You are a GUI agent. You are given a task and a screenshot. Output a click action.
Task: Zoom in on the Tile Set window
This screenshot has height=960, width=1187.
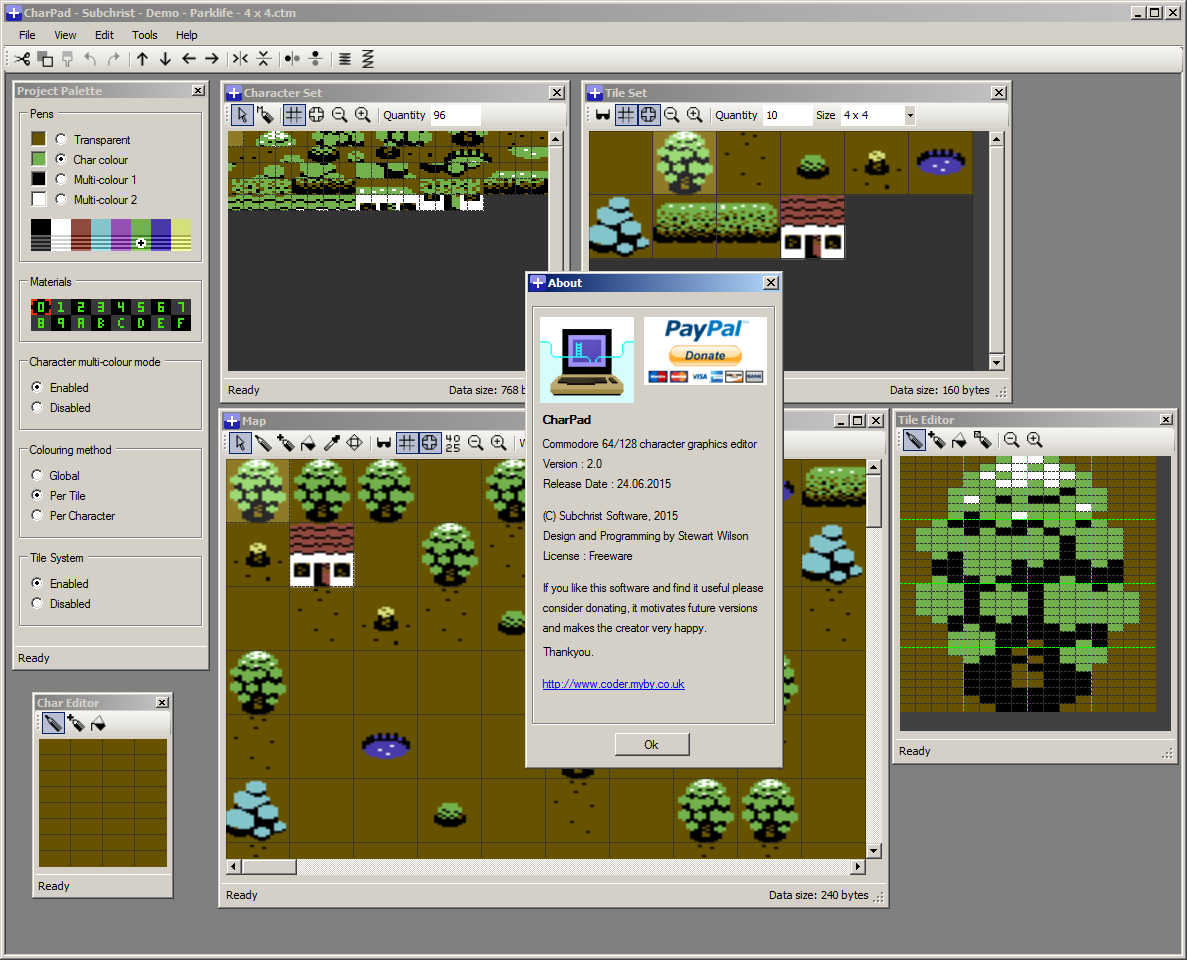pos(694,115)
